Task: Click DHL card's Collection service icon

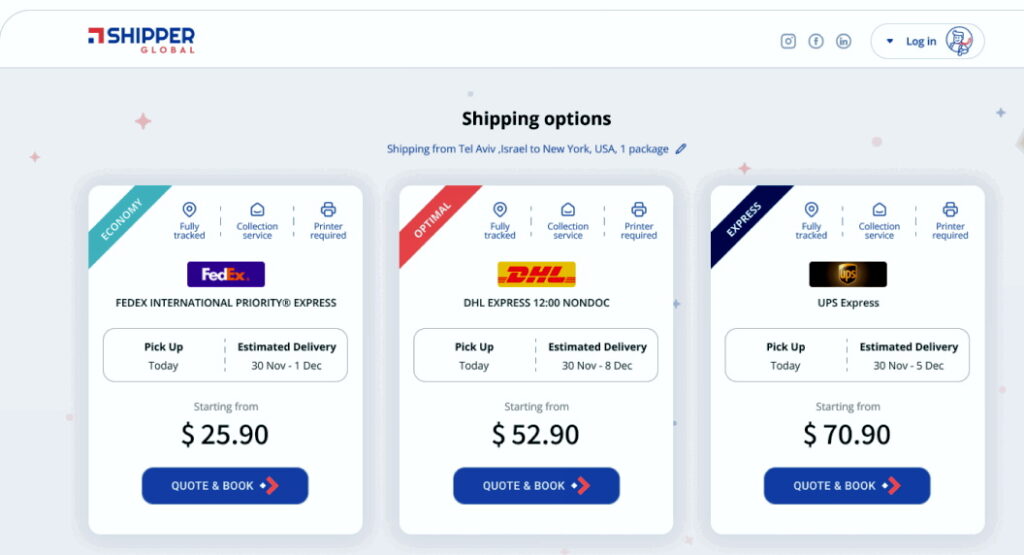Action: click(568, 210)
